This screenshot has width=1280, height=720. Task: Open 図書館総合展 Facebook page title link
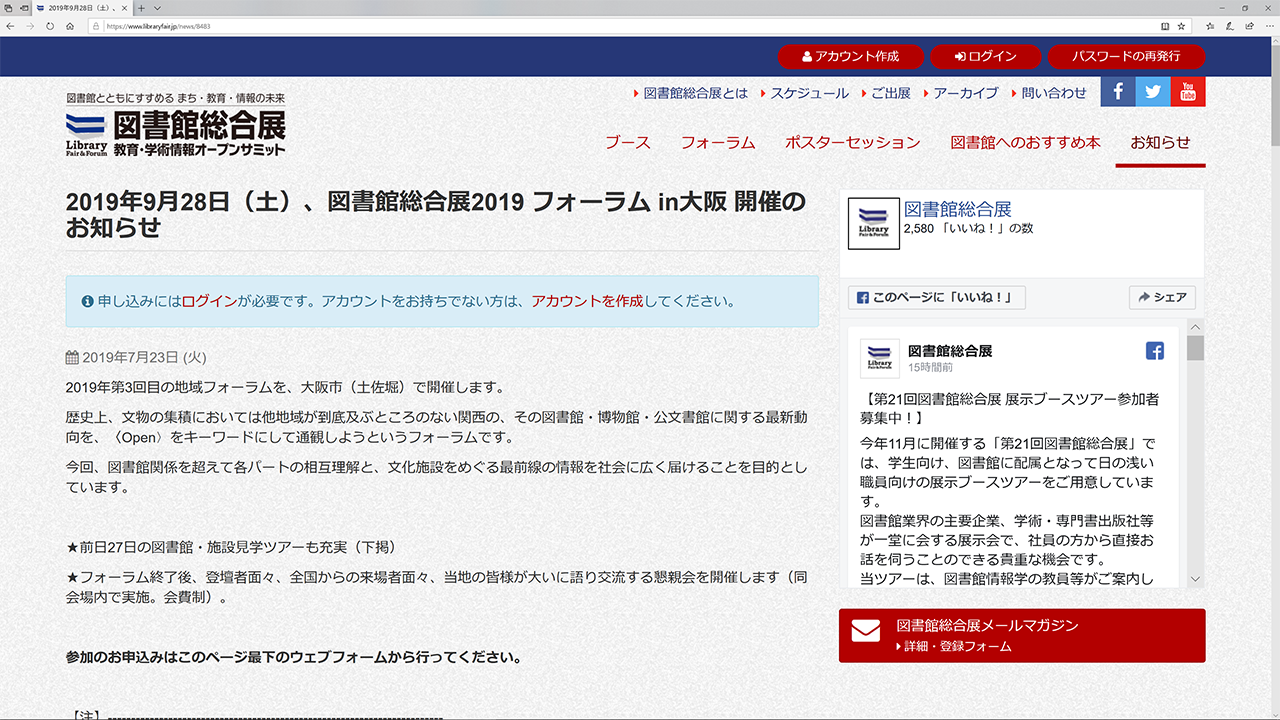958,209
